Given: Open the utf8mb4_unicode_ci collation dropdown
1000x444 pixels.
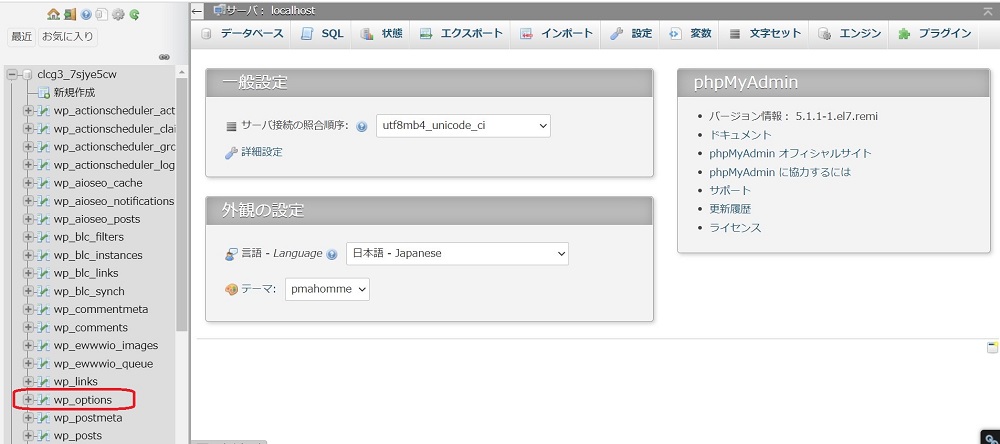Looking at the screenshot, I should (463, 126).
